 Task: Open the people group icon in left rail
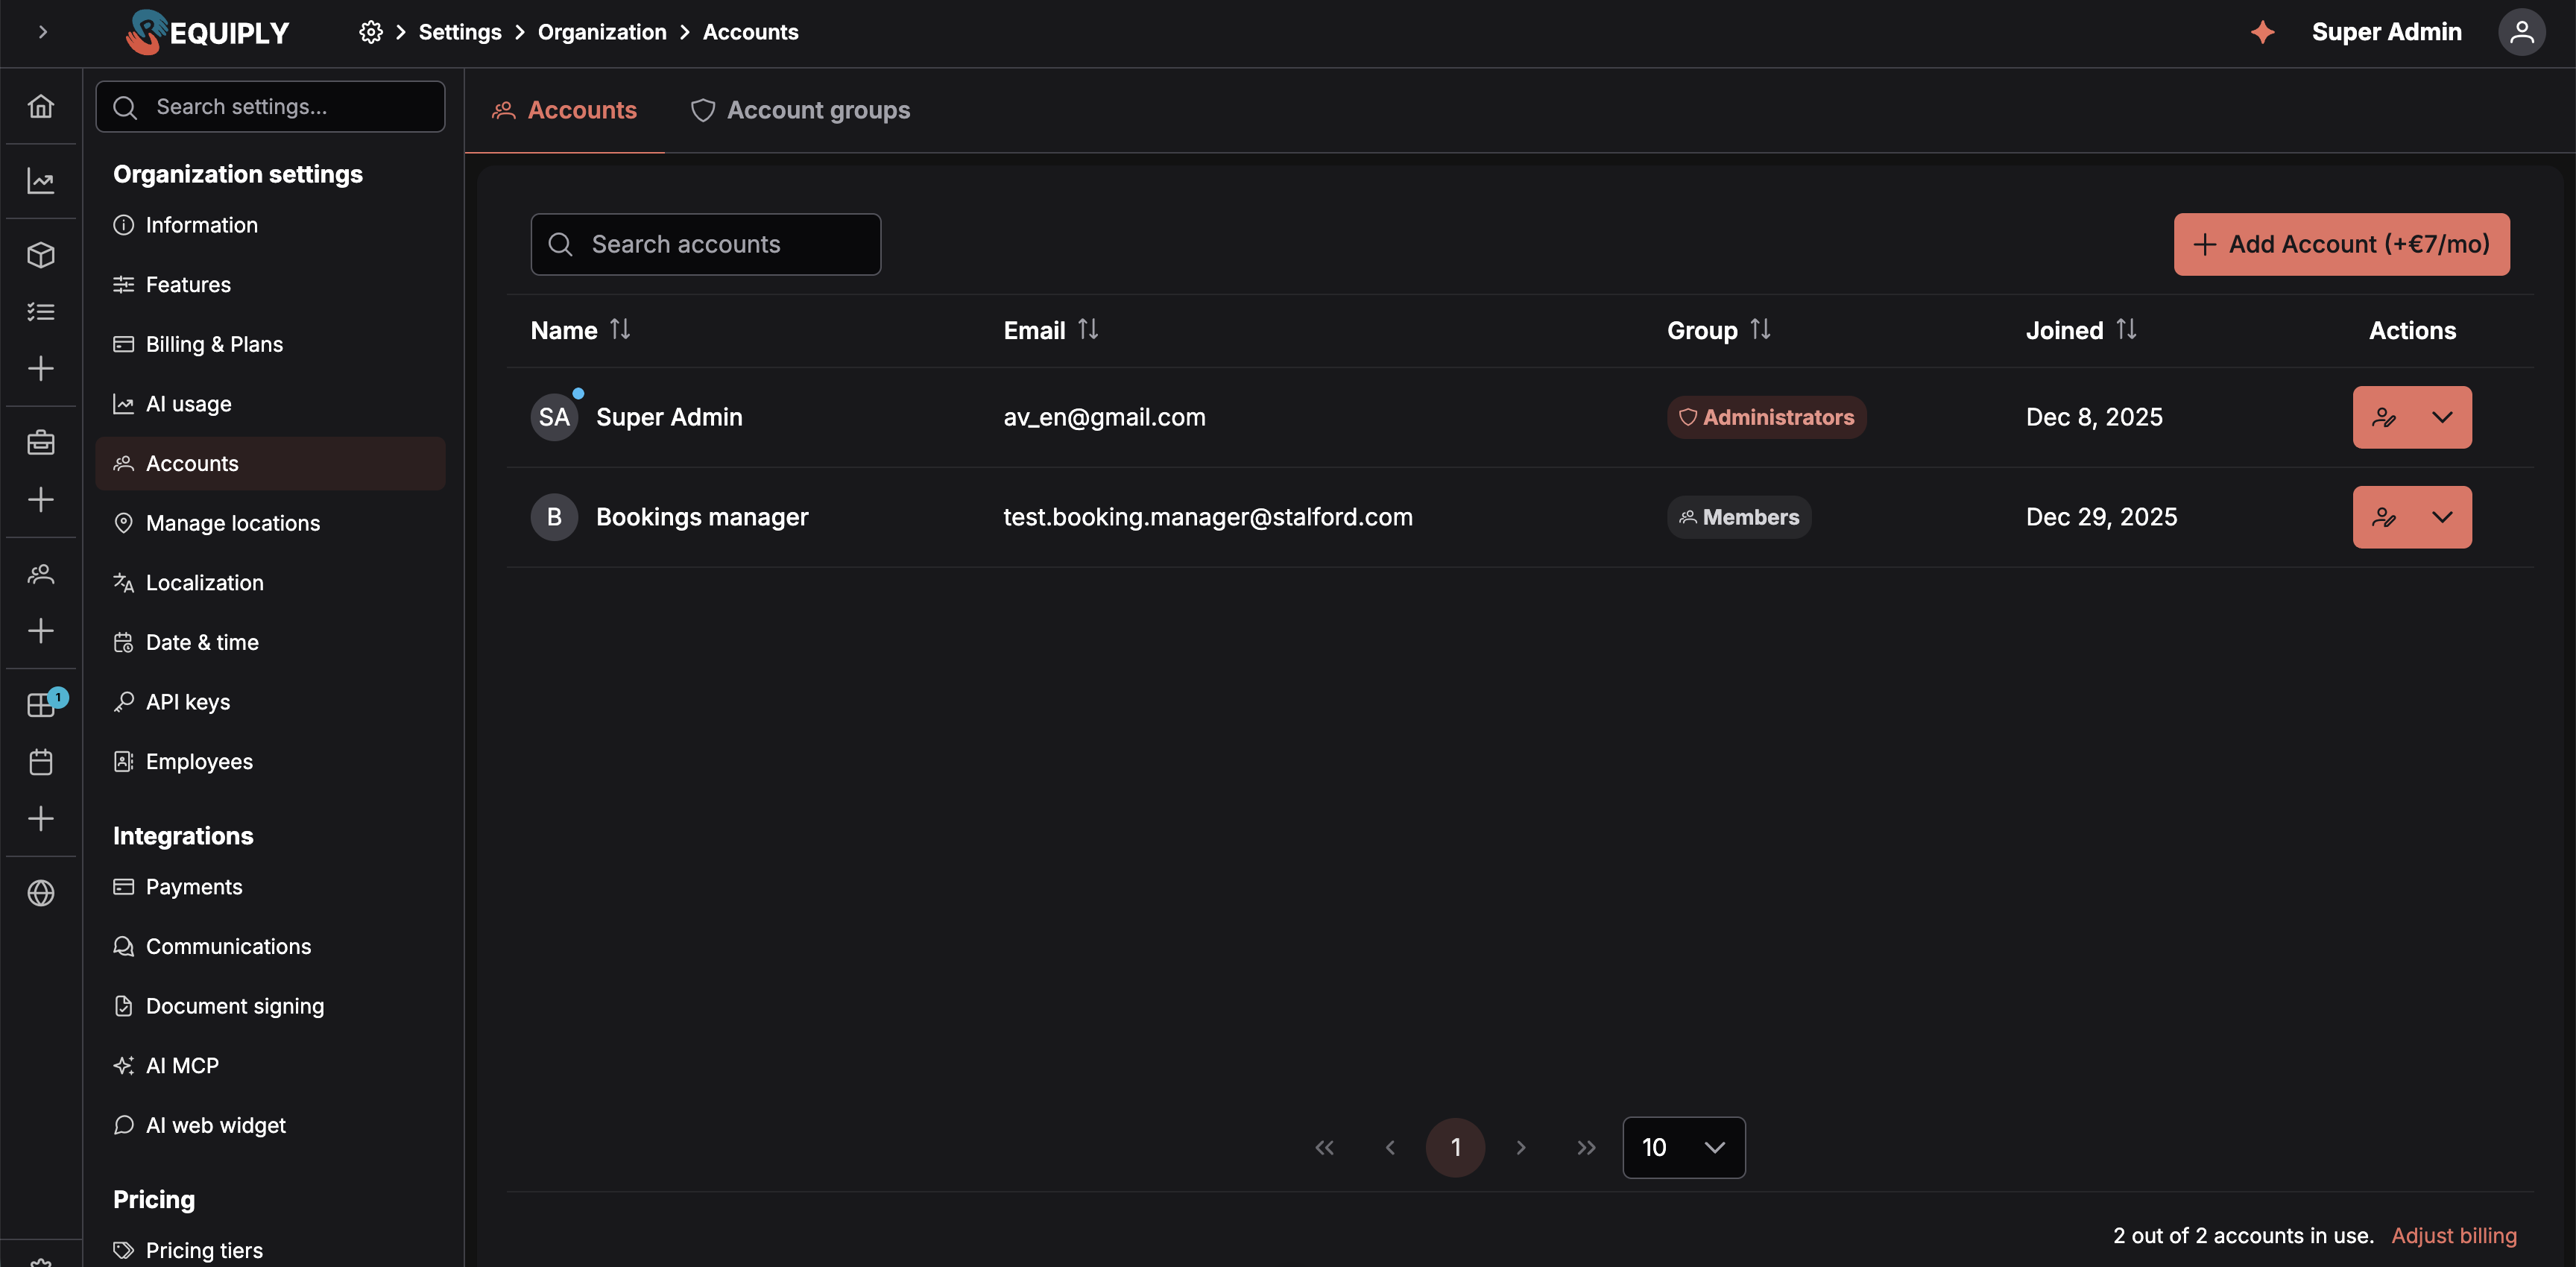(41, 574)
